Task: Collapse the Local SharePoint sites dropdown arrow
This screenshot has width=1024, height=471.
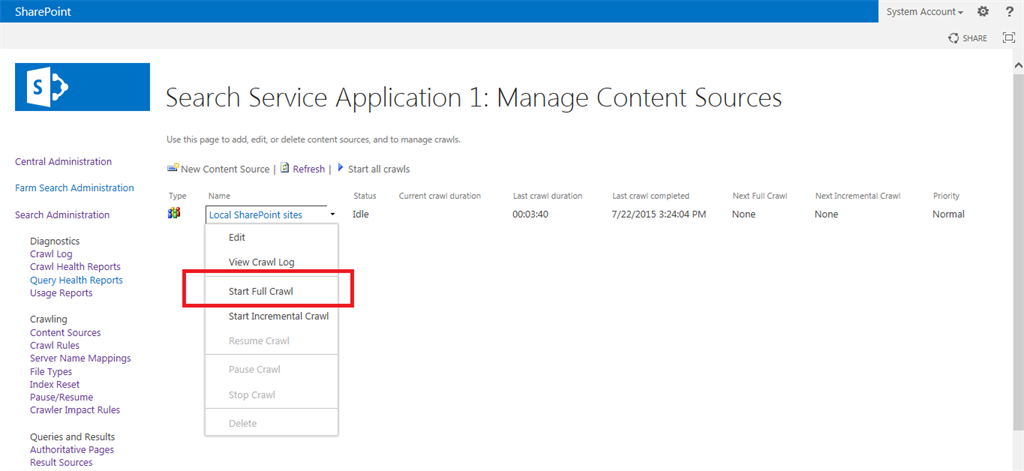Action: click(x=331, y=214)
